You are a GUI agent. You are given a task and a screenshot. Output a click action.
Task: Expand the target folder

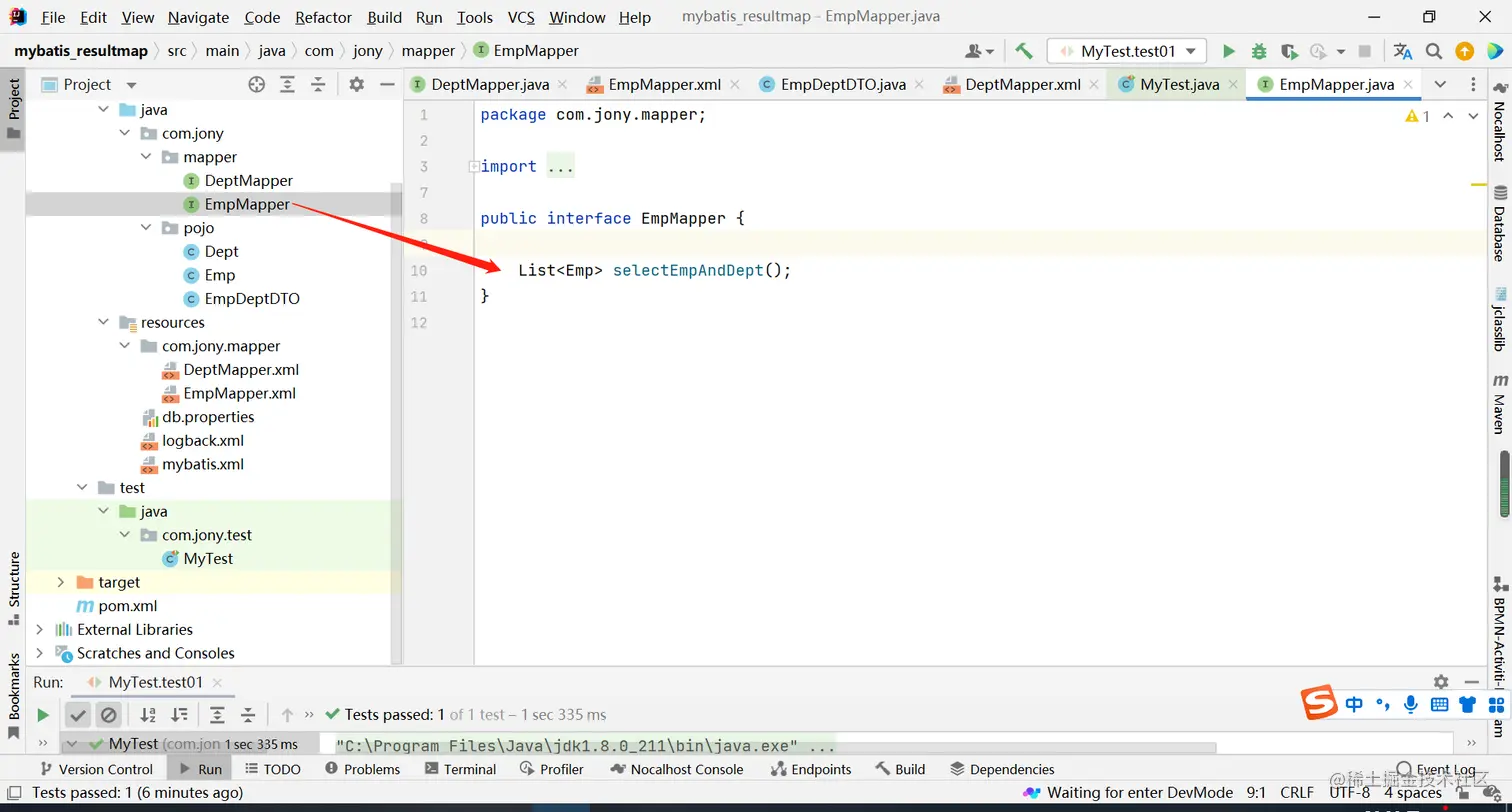click(61, 582)
